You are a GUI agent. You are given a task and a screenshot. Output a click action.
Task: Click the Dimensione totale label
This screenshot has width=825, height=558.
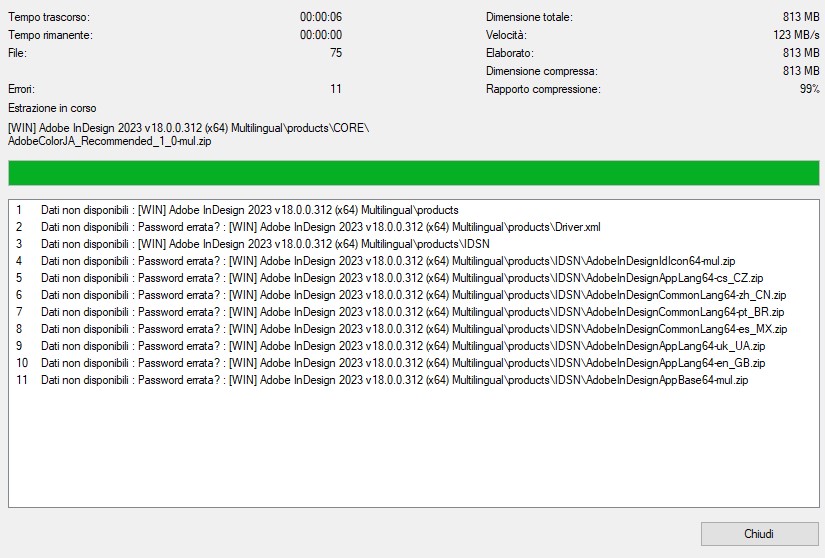[x=529, y=17]
